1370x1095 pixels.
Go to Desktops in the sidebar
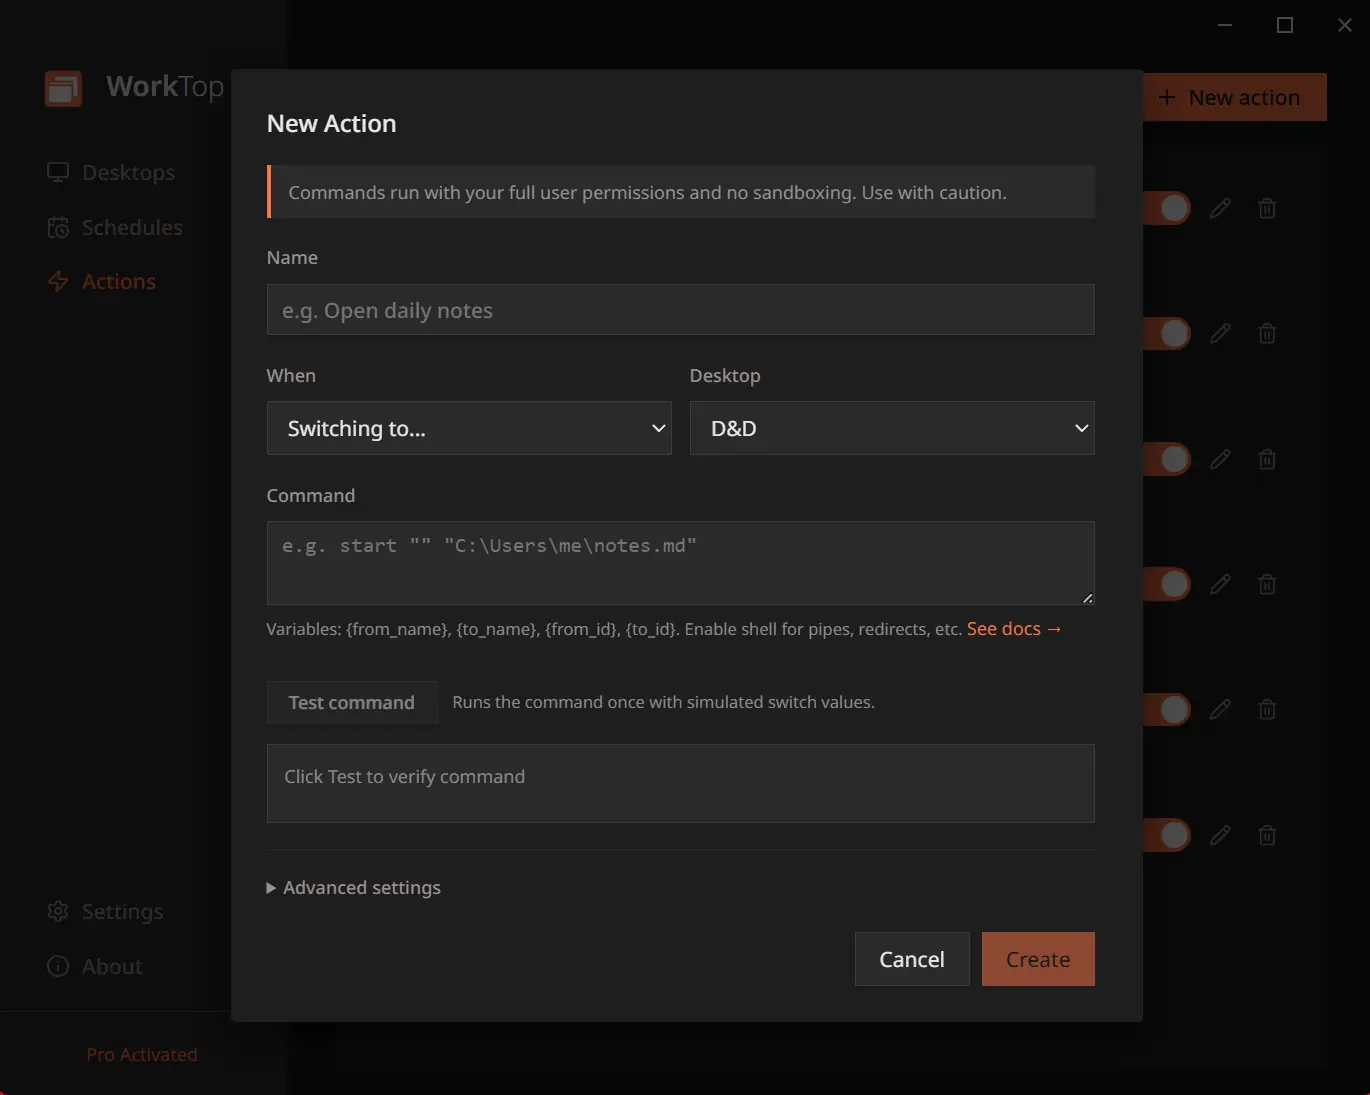tap(111, 172)
